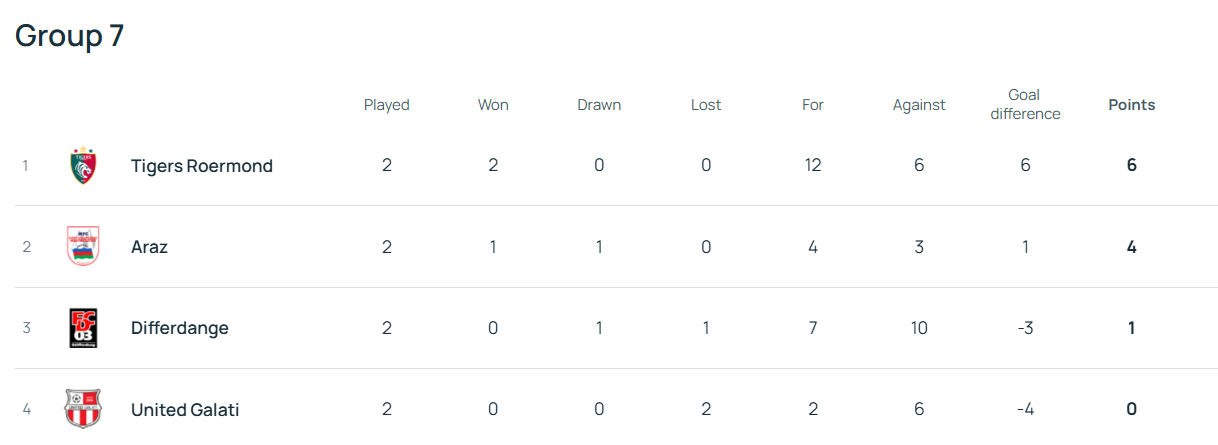The height and width of the screenshot is (445, 1218).
Task: Click the Points column header
Action: point(1131,105)
